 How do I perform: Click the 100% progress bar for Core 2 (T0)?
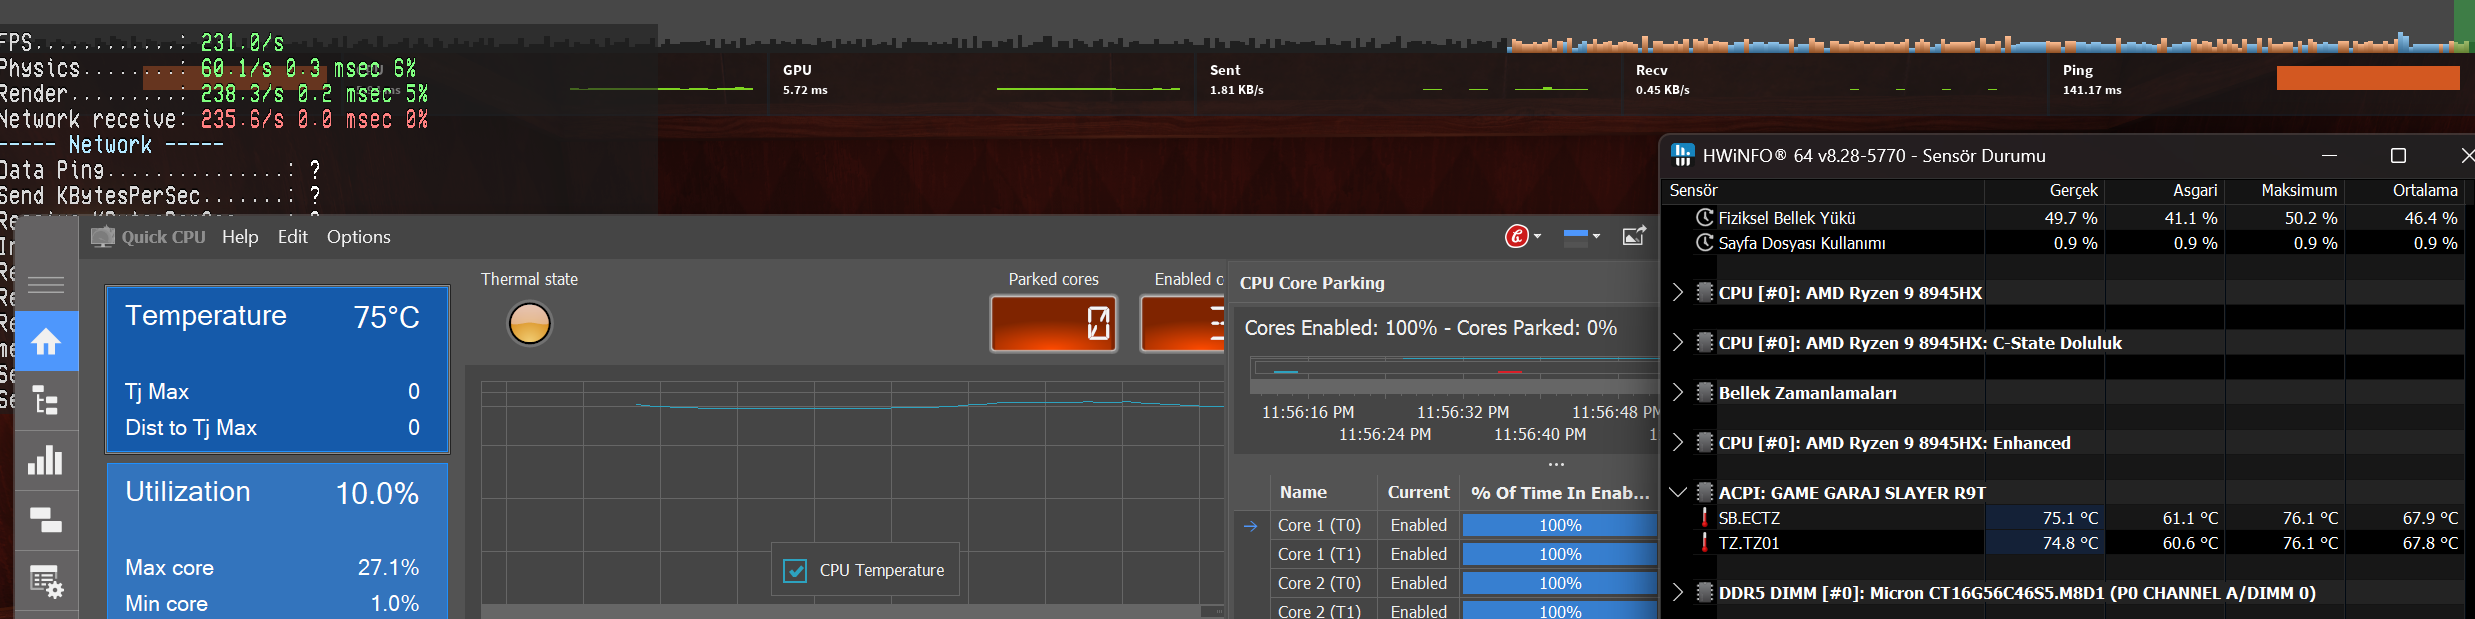click(x=1560, y=583)
